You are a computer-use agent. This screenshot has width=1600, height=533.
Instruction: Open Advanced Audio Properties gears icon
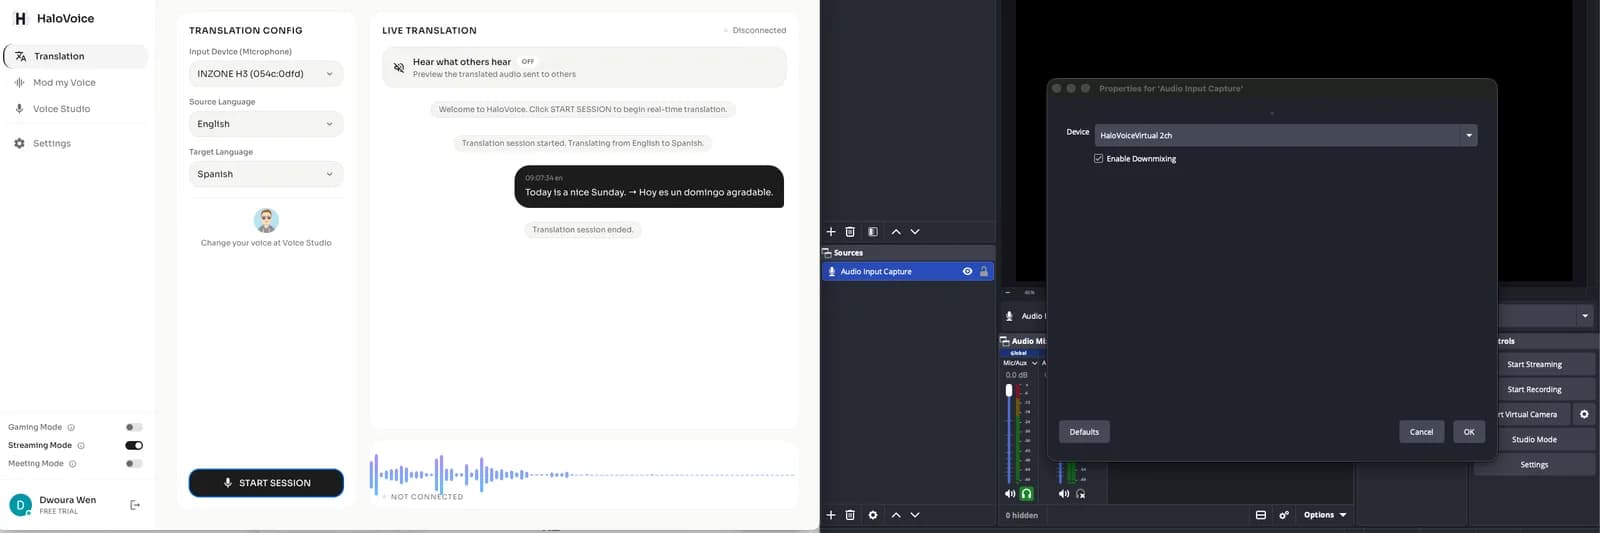(1284, 515)
